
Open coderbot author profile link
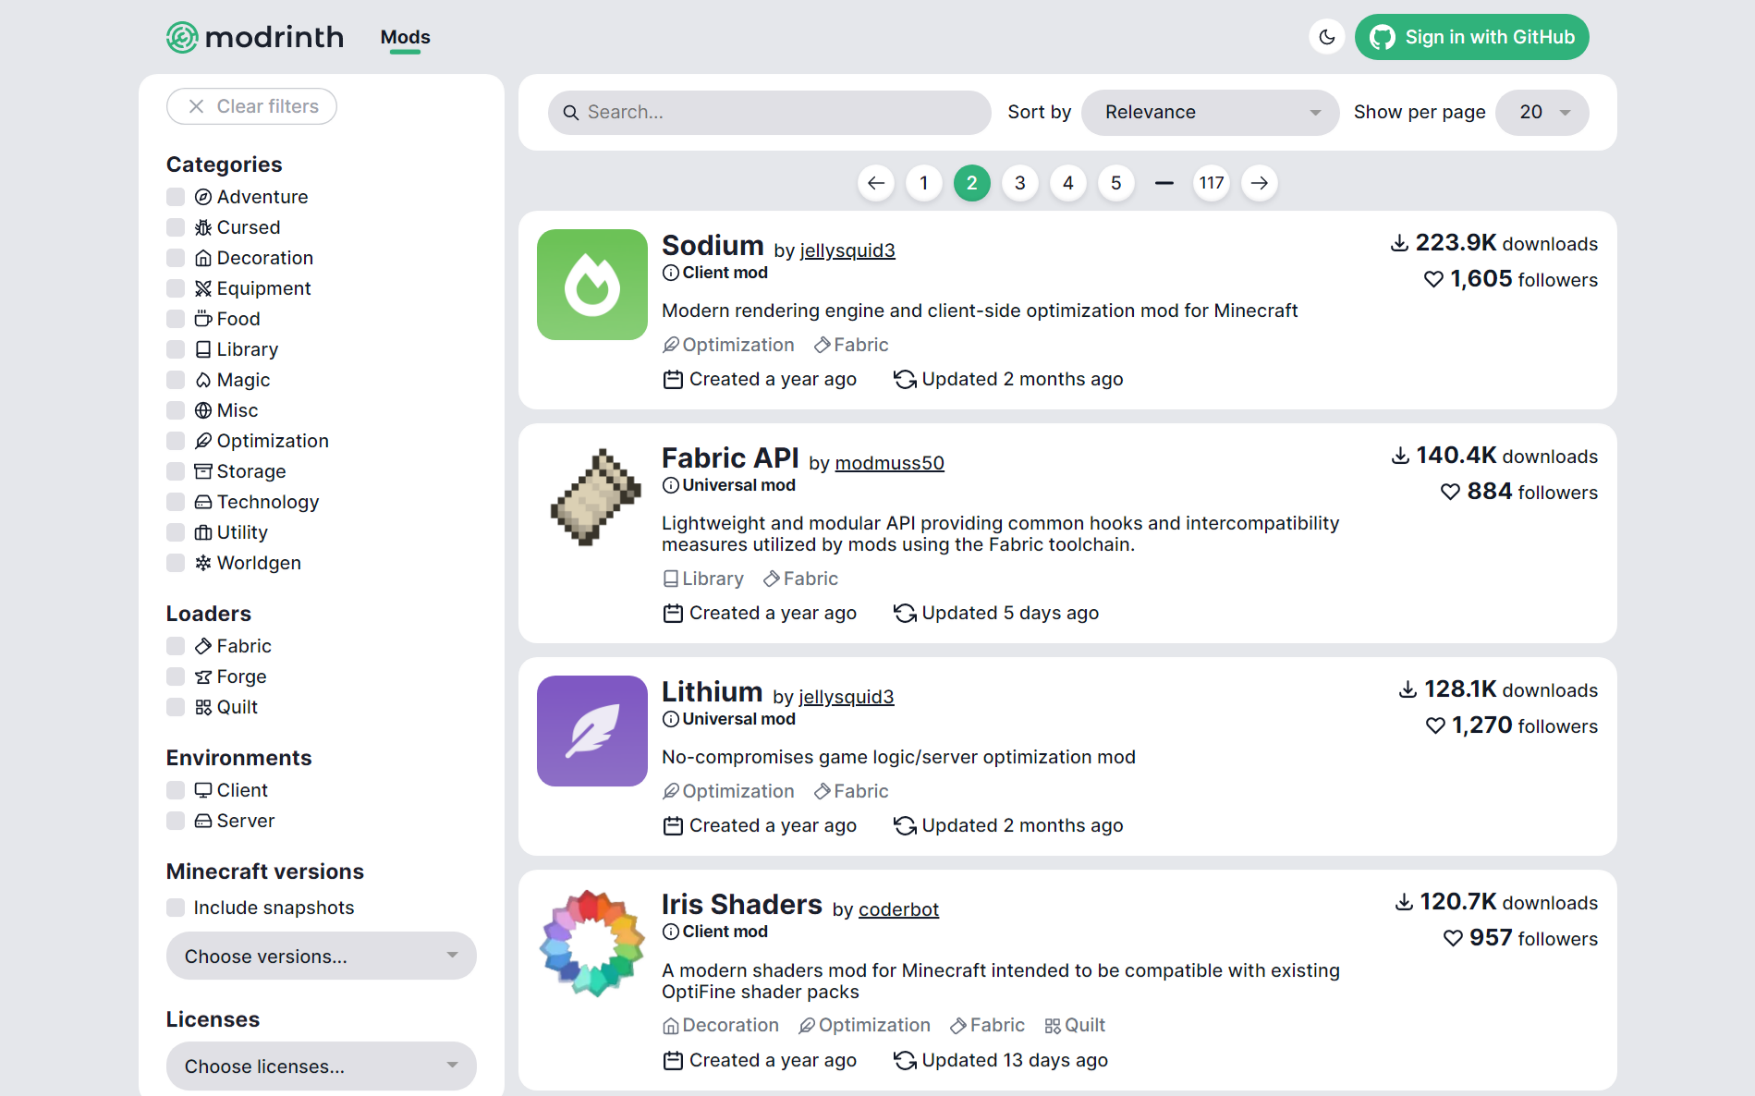tap(899, 910)
